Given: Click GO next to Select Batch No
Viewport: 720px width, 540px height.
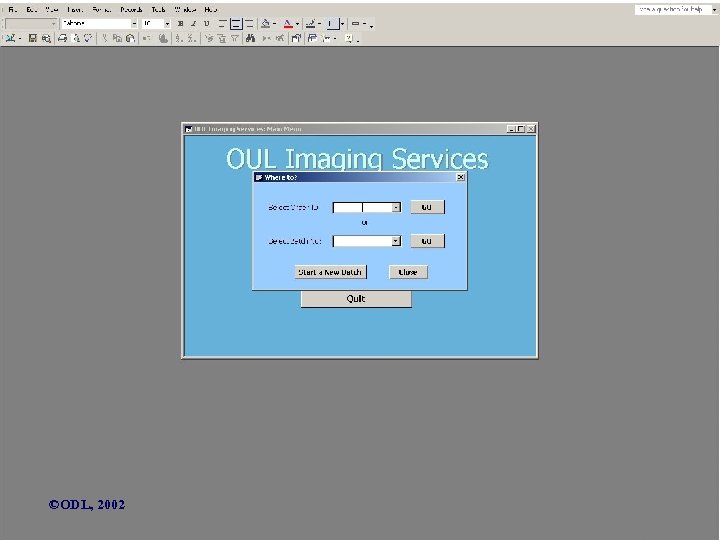Looking at the screenshot, I should (x=427, y=241).
